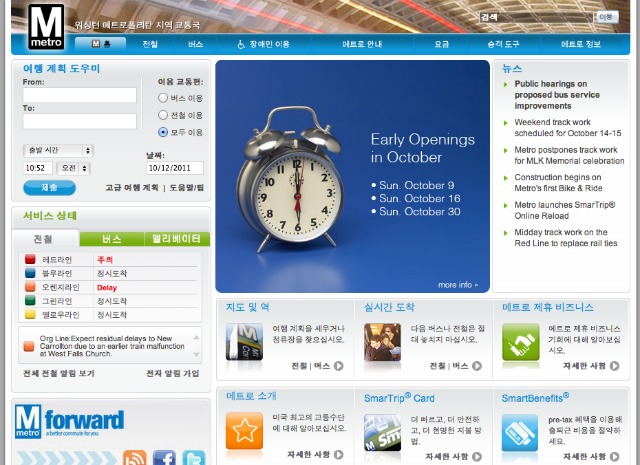The image size is (640, 465).
Task: Open the 출발 시간 dropdown
Action: [x=58, y=151]
